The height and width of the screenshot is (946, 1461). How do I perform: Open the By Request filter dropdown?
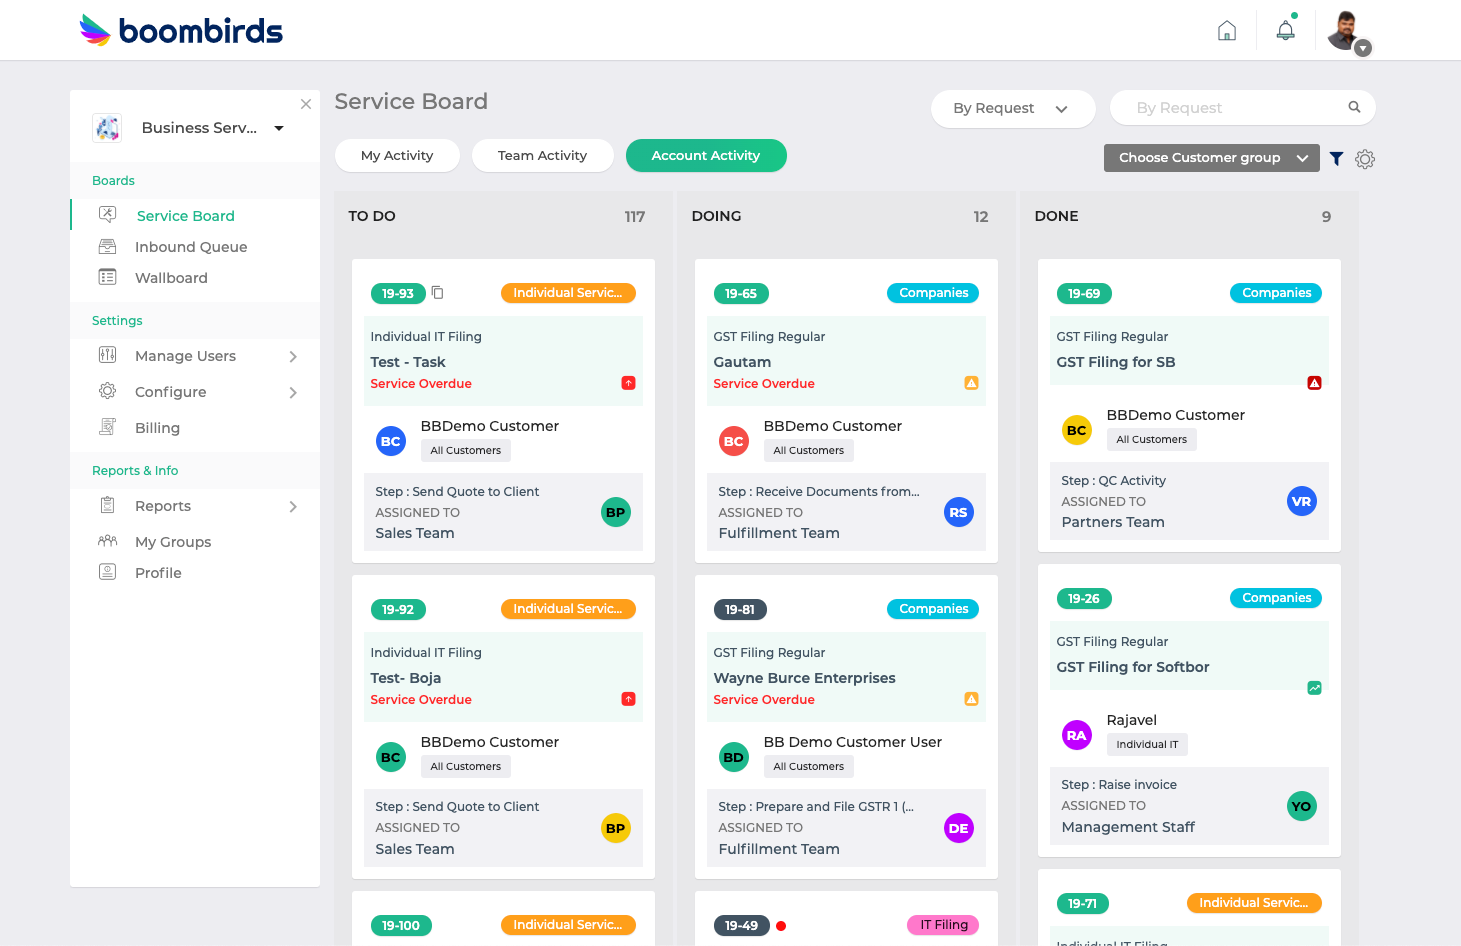(1012, 108)
